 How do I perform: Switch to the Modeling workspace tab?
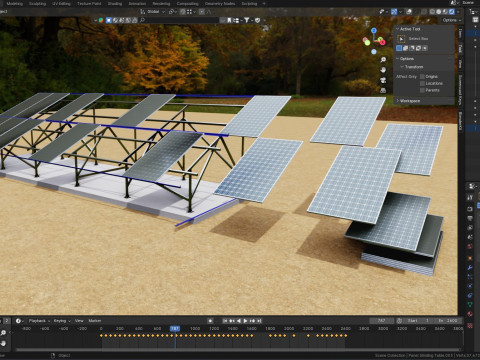point(15,4)
